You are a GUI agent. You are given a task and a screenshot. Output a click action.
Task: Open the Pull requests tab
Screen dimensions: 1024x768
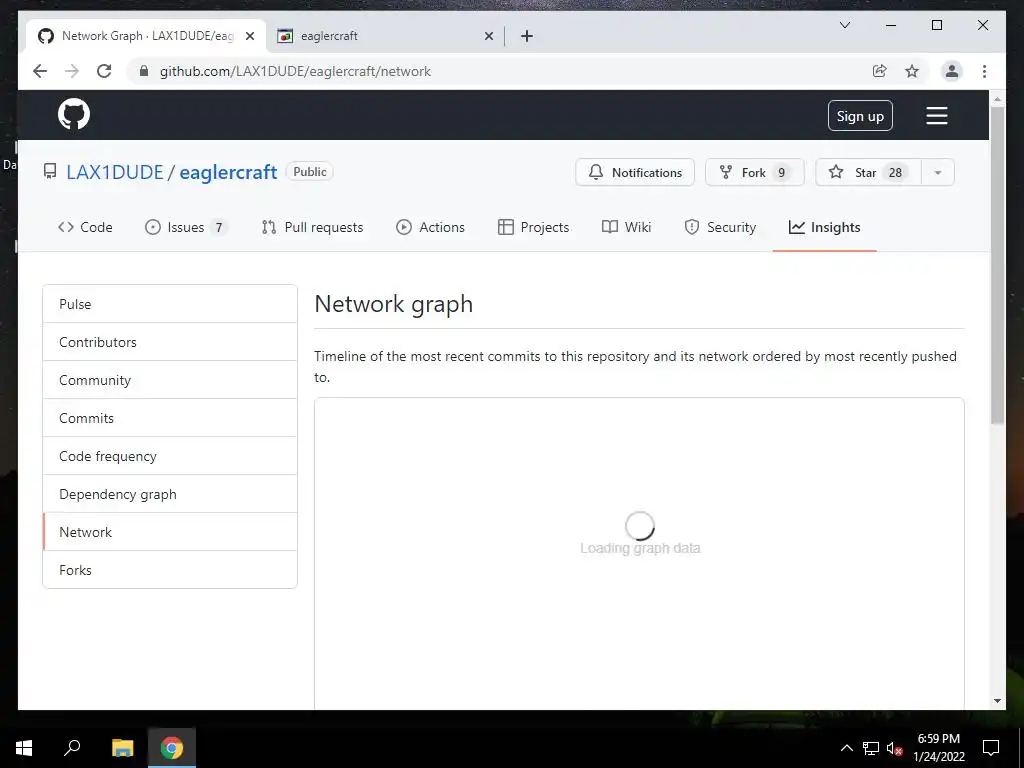312,227
